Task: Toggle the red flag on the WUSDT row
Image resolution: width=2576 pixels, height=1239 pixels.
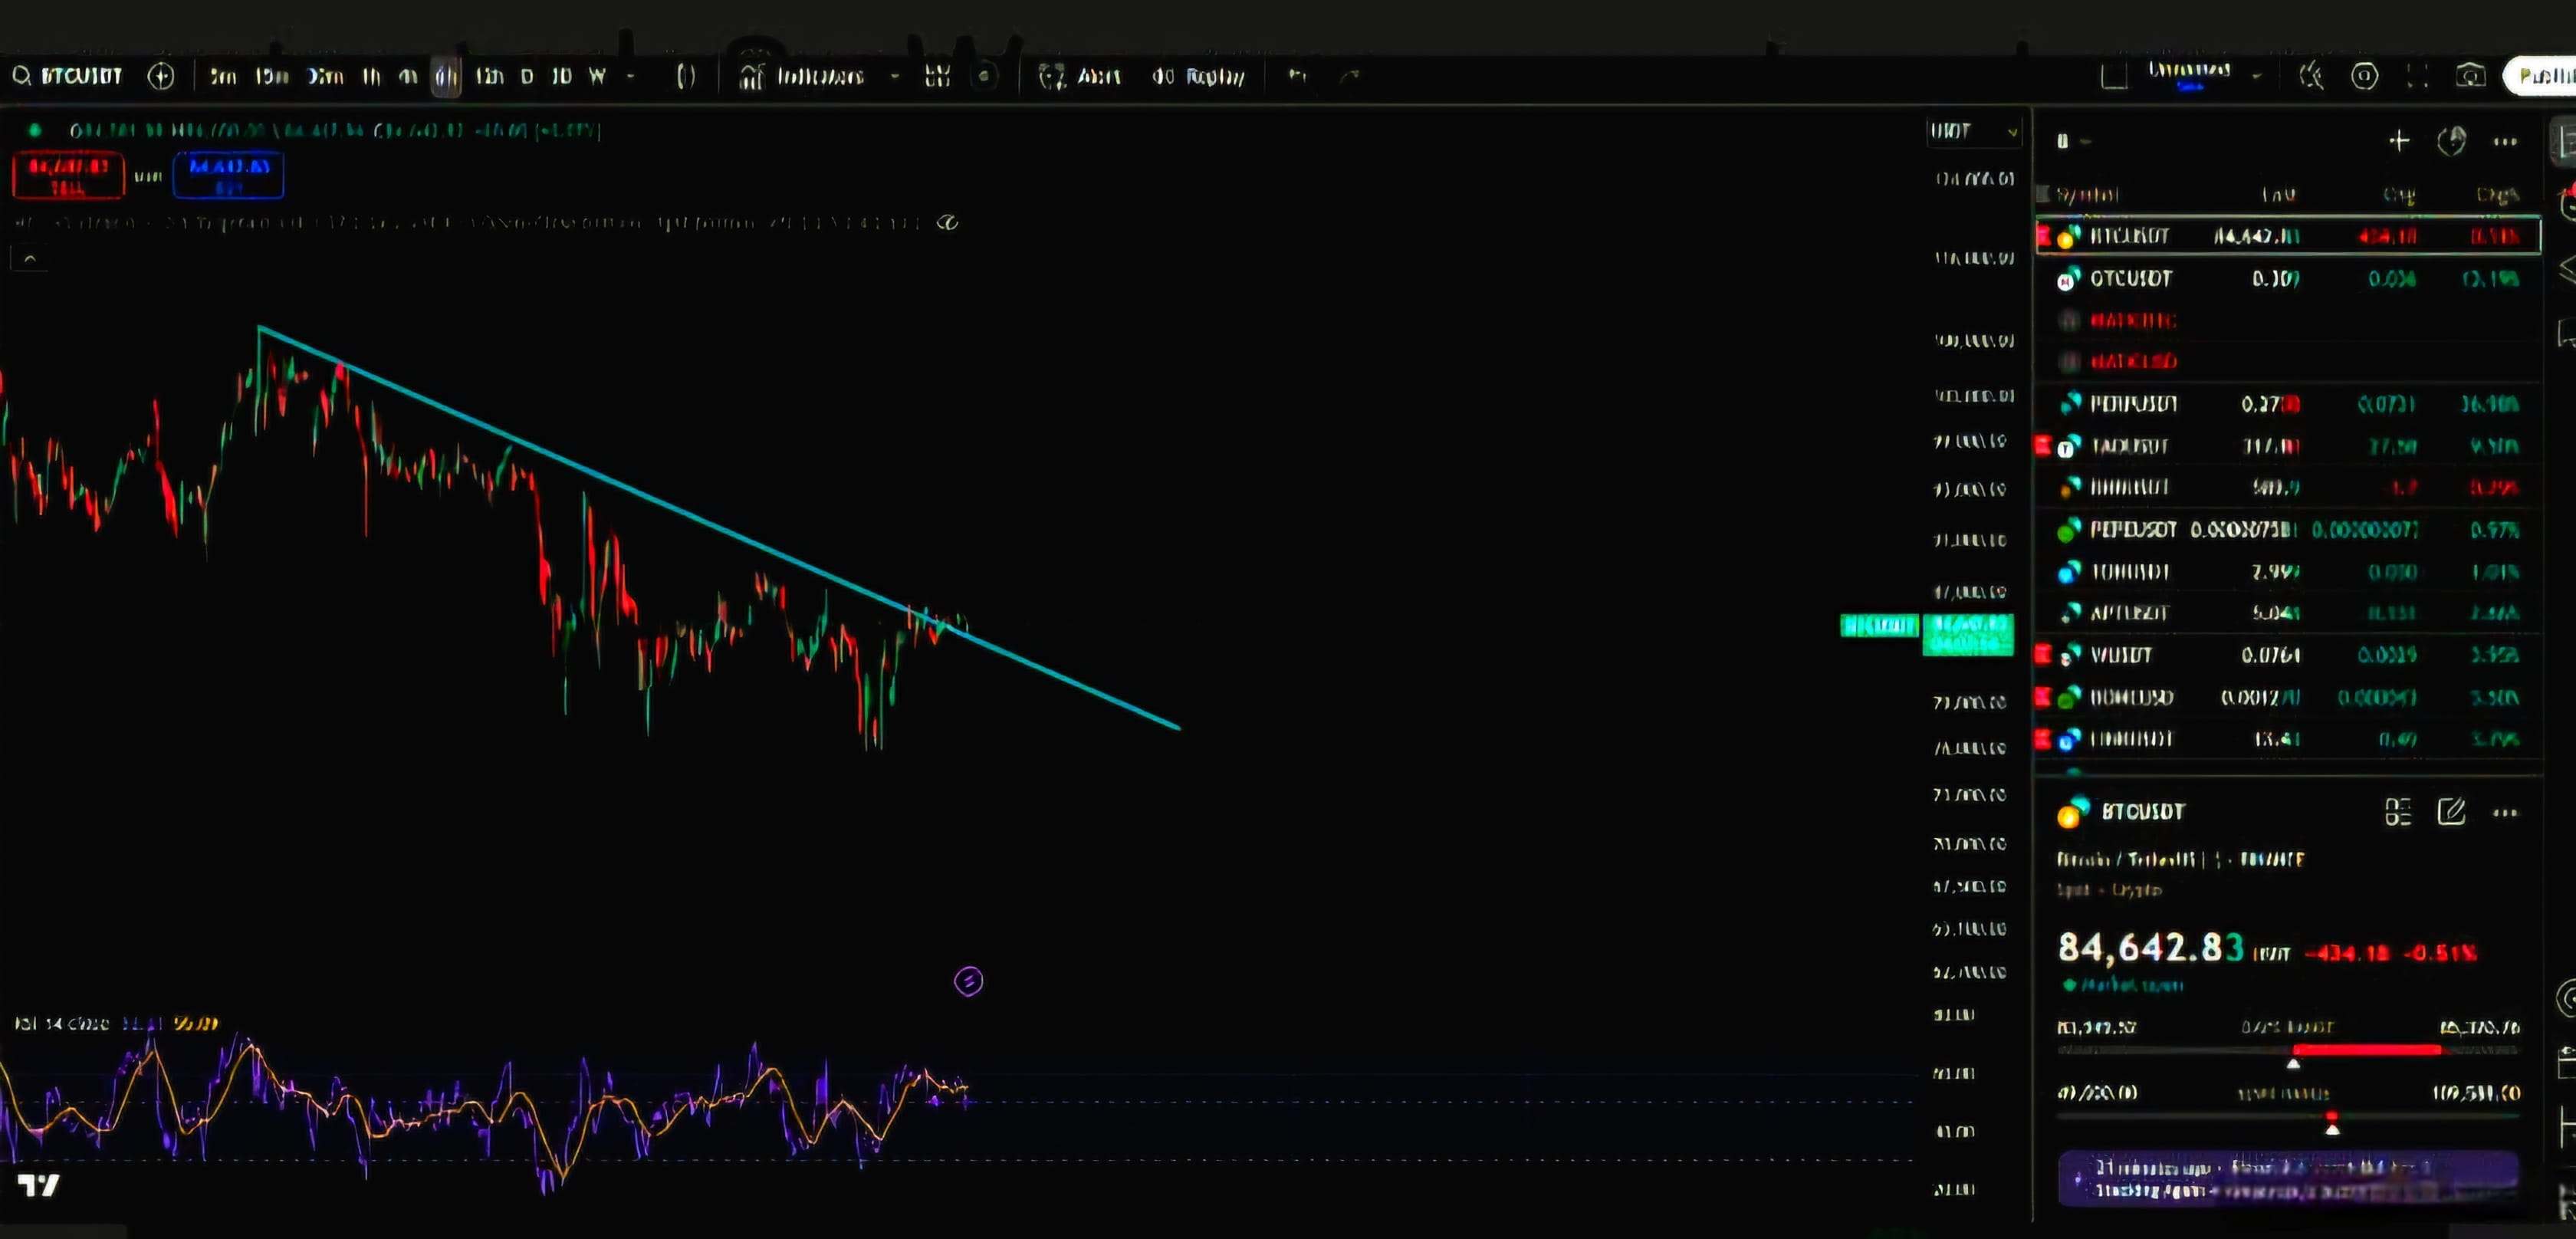Action: (2043, 655)
